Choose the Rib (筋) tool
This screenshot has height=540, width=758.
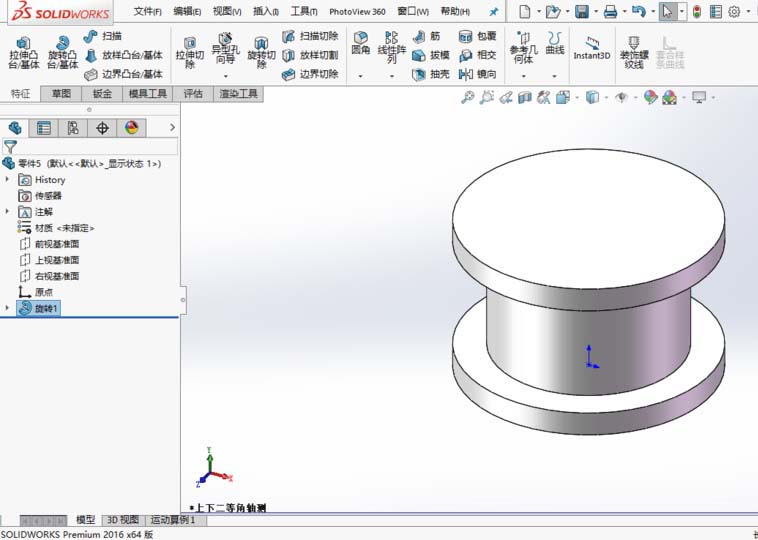[426, 36]
